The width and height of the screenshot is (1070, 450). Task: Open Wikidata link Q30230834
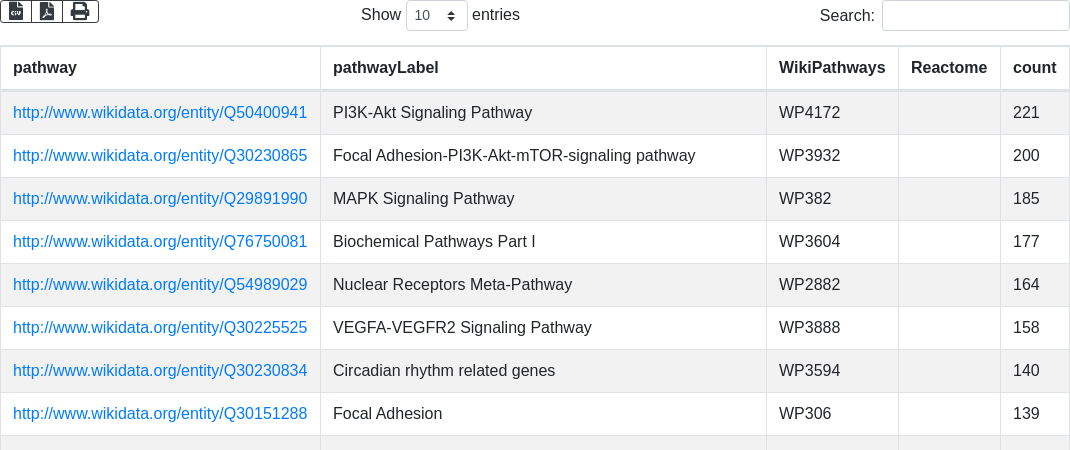160,371
